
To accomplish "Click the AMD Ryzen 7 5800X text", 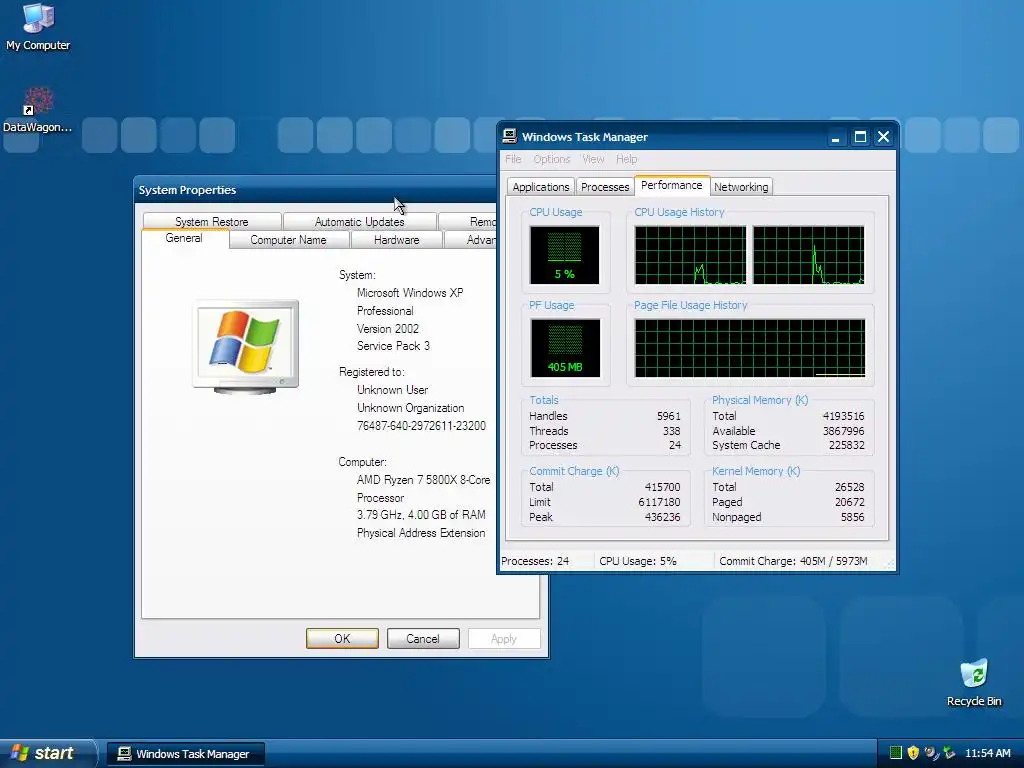I will coord(423,480).
